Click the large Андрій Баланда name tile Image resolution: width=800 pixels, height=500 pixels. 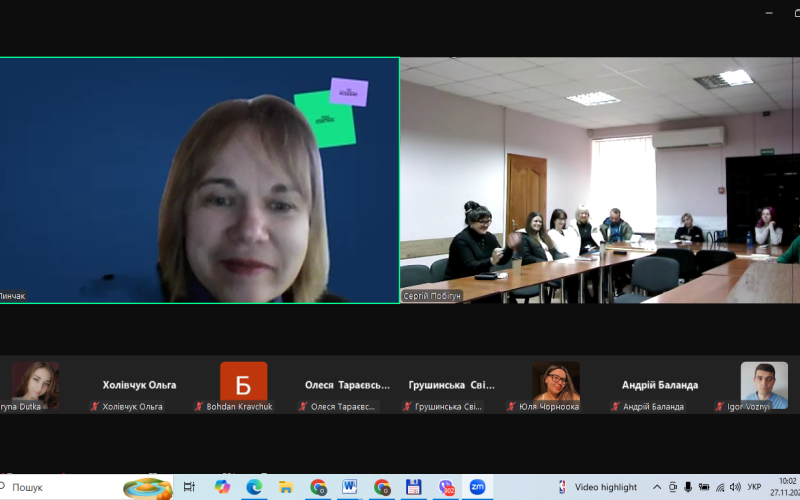coord(660,385)
